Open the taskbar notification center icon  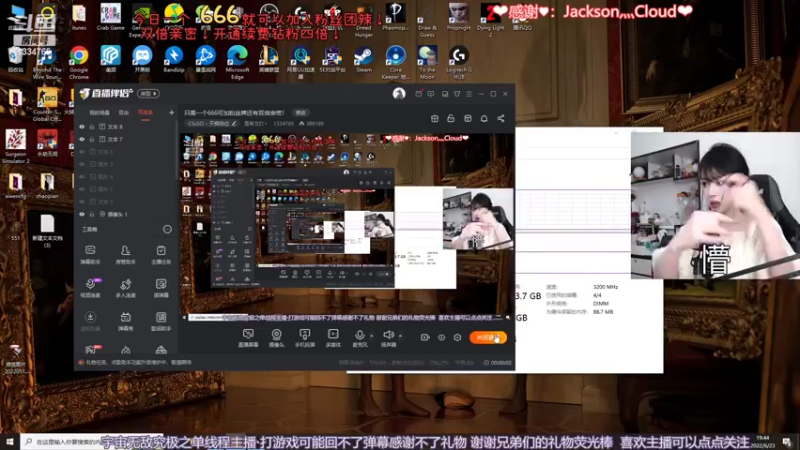[x=786, y=442]
